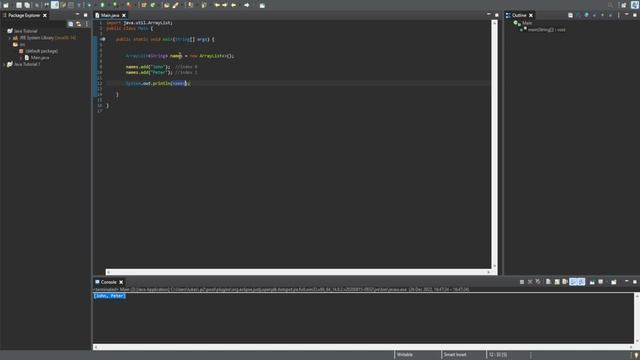
Task: Open External Tools run icon
Action: [129, 5]
